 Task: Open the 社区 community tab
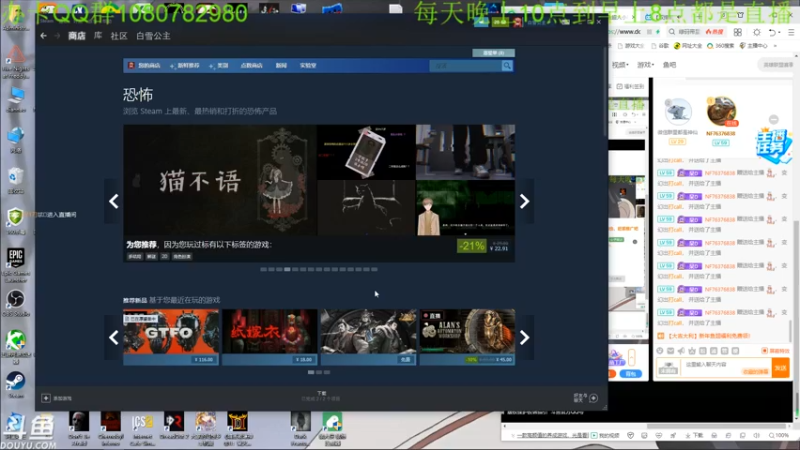pyautogui.click(x=119, y=36)
